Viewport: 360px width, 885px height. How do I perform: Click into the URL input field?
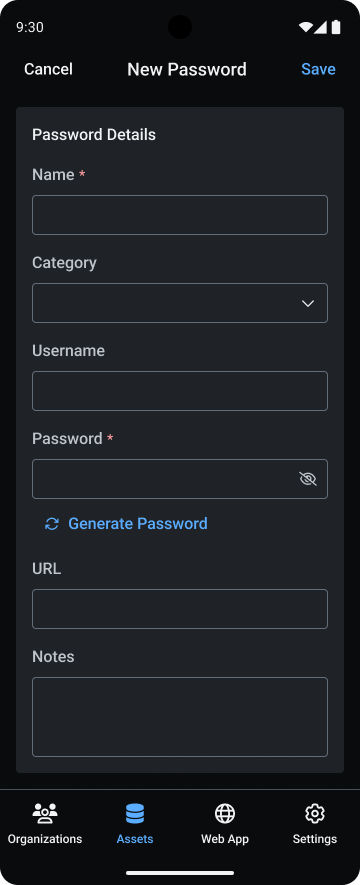[180, 609]
